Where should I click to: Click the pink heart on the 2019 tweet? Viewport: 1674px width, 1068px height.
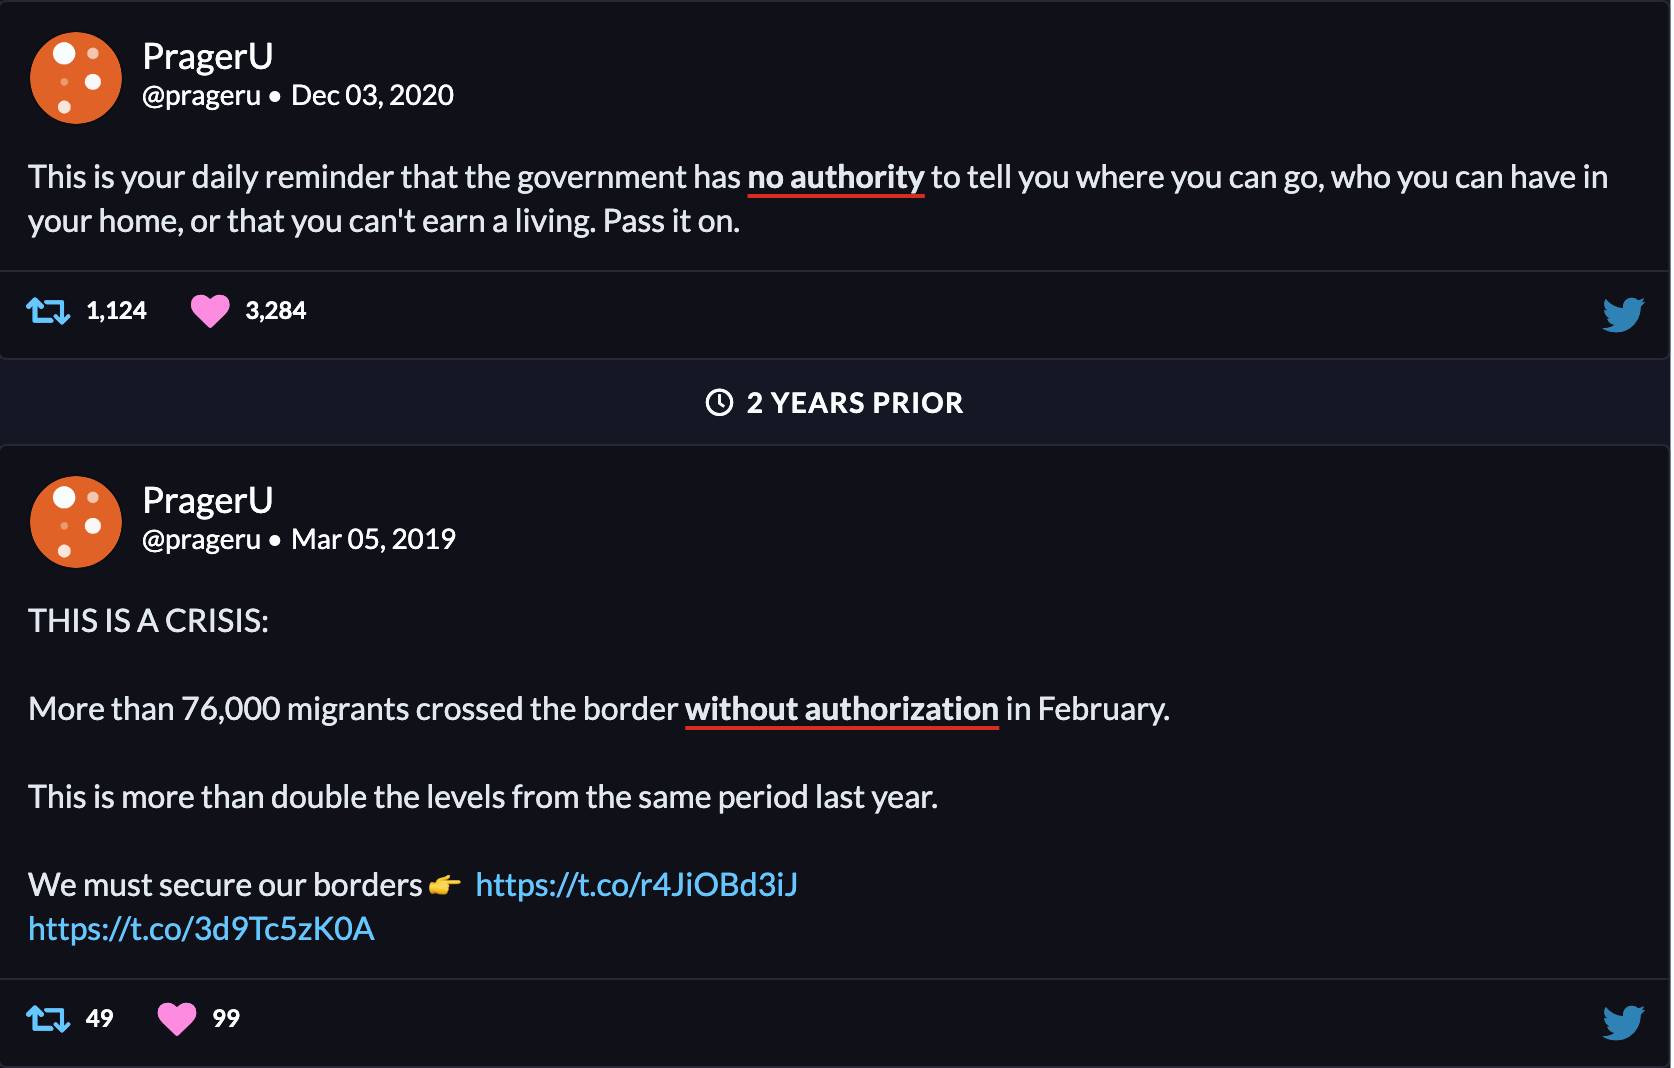177,1019
